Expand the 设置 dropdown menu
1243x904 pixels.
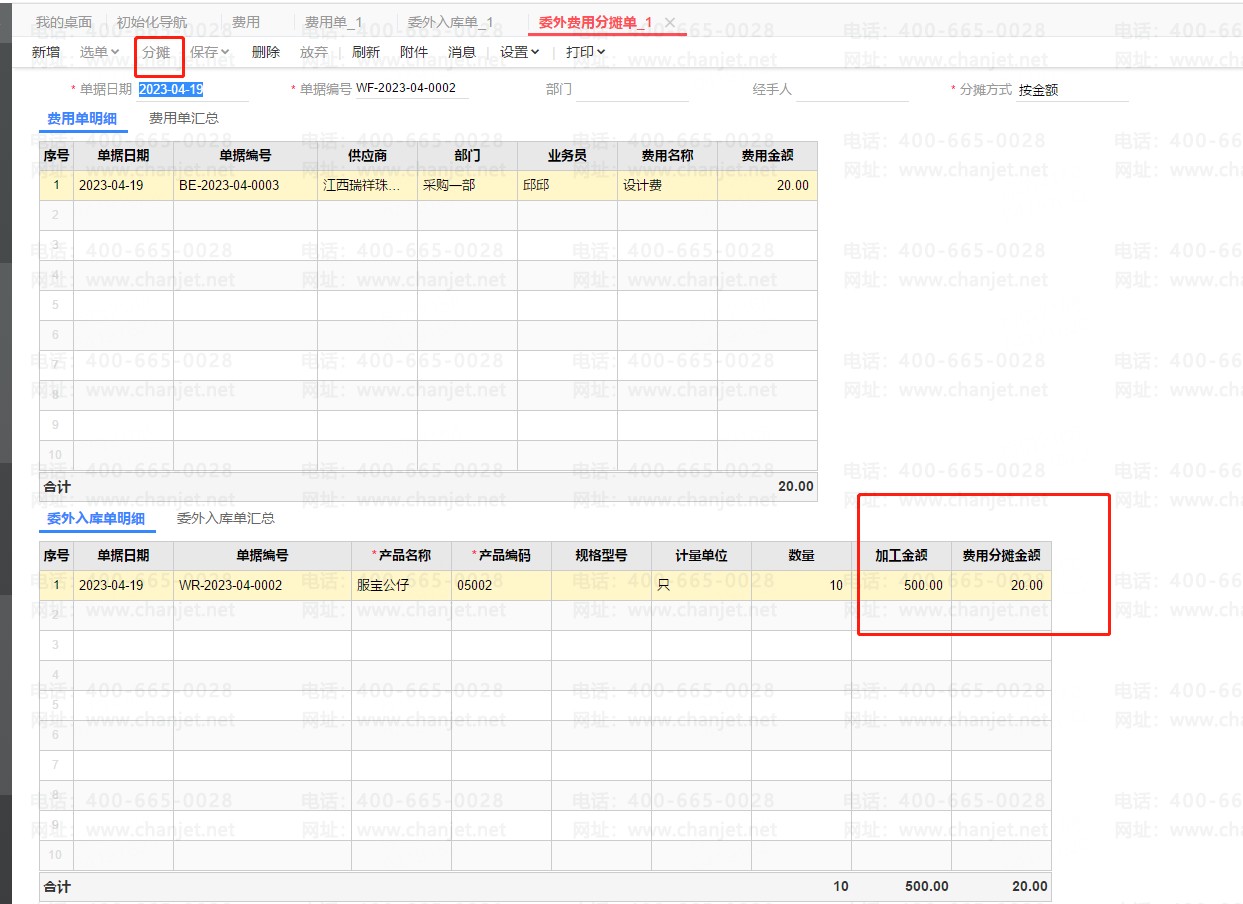[519, 52]
